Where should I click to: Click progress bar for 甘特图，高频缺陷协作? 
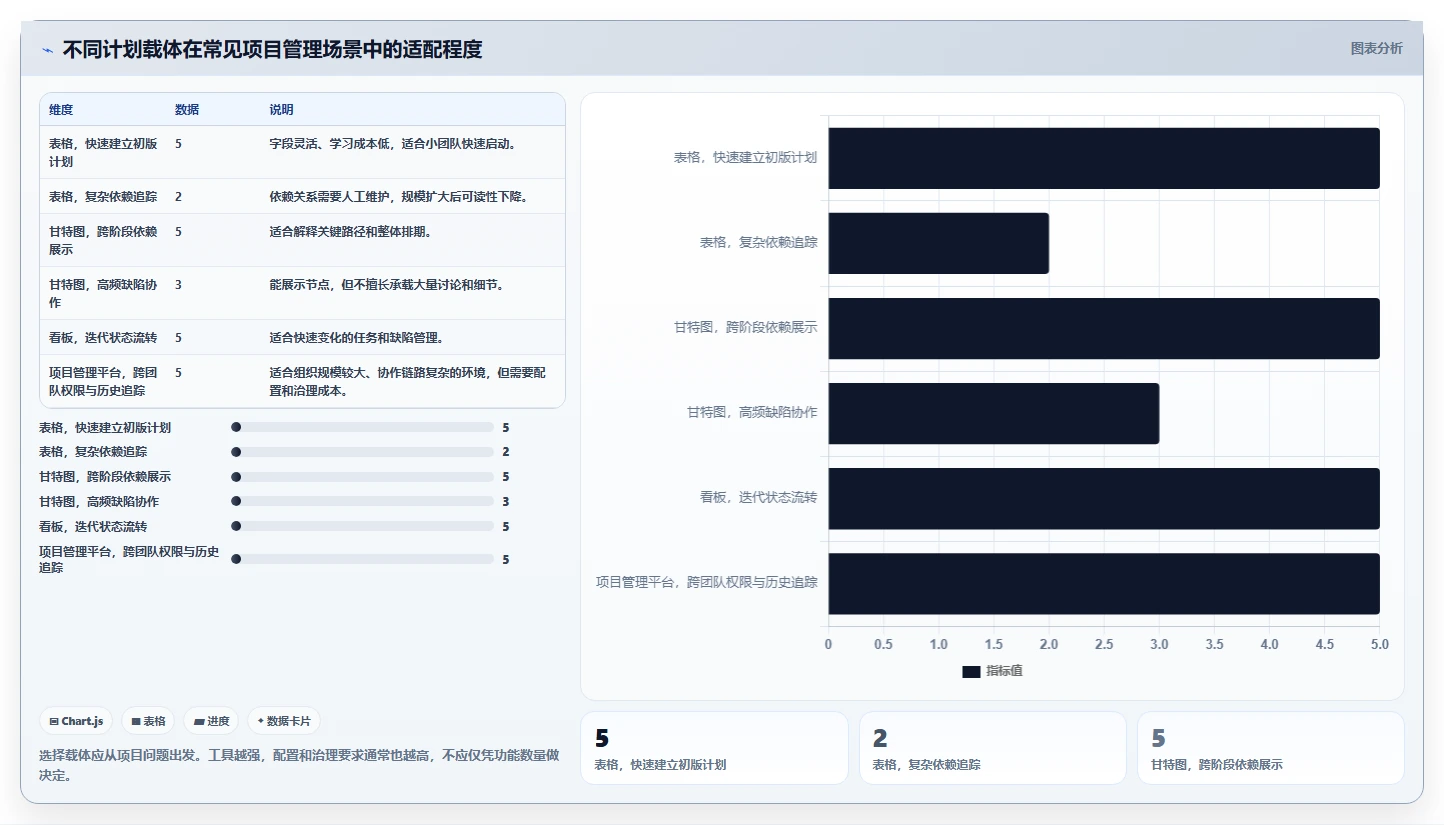pos(362,501)
